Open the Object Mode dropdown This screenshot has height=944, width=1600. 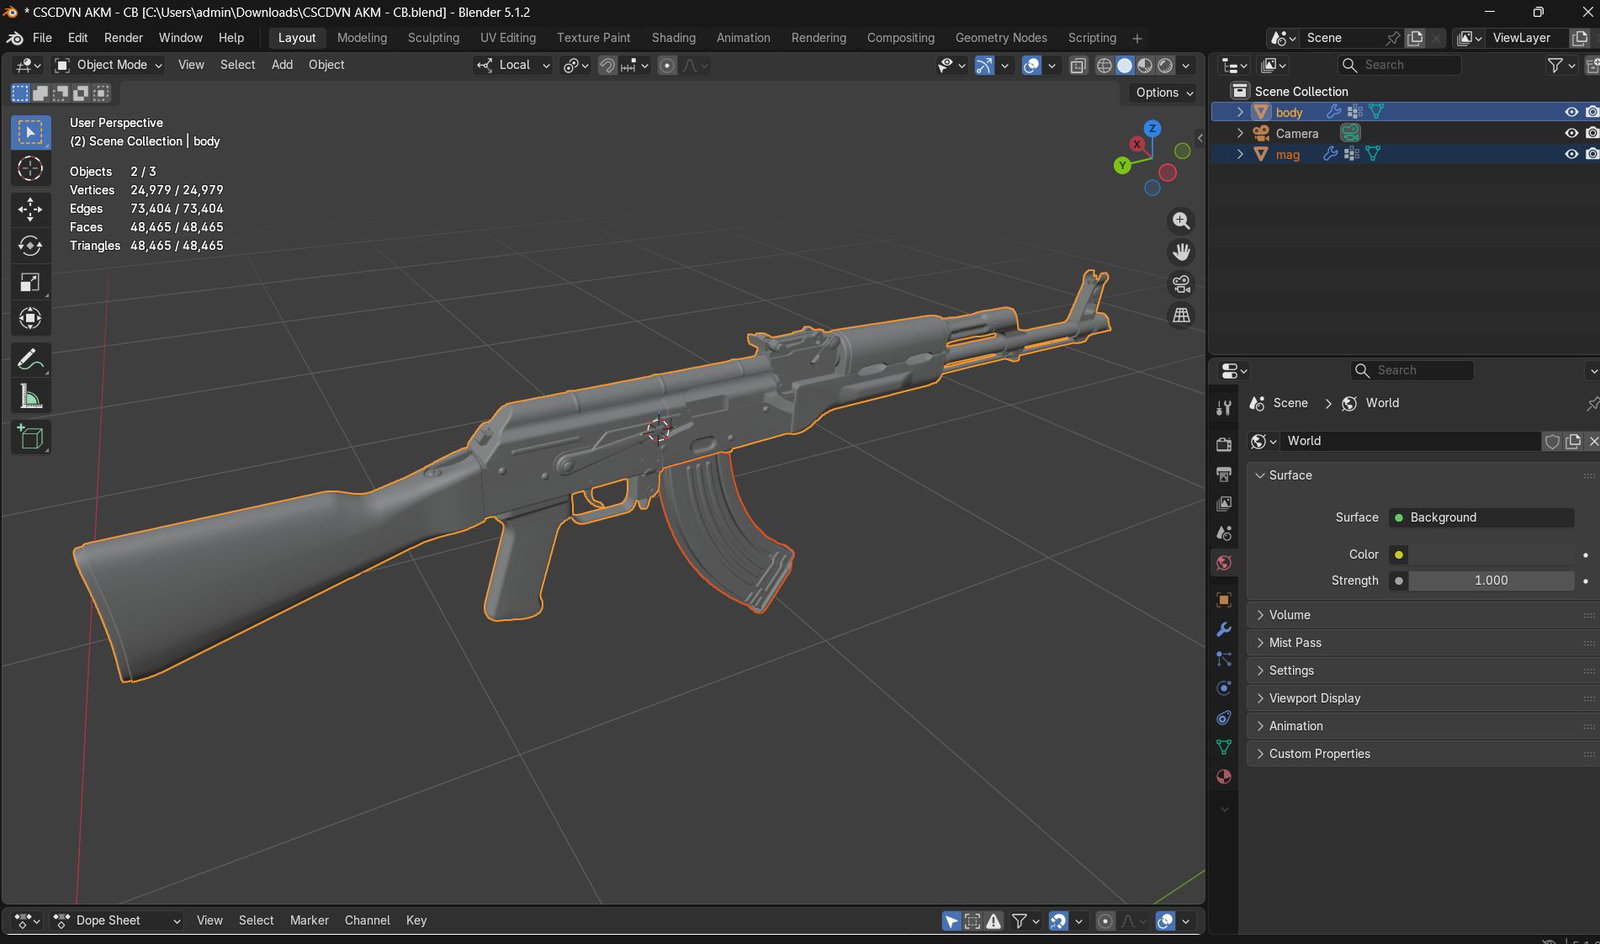pos(108,65)
